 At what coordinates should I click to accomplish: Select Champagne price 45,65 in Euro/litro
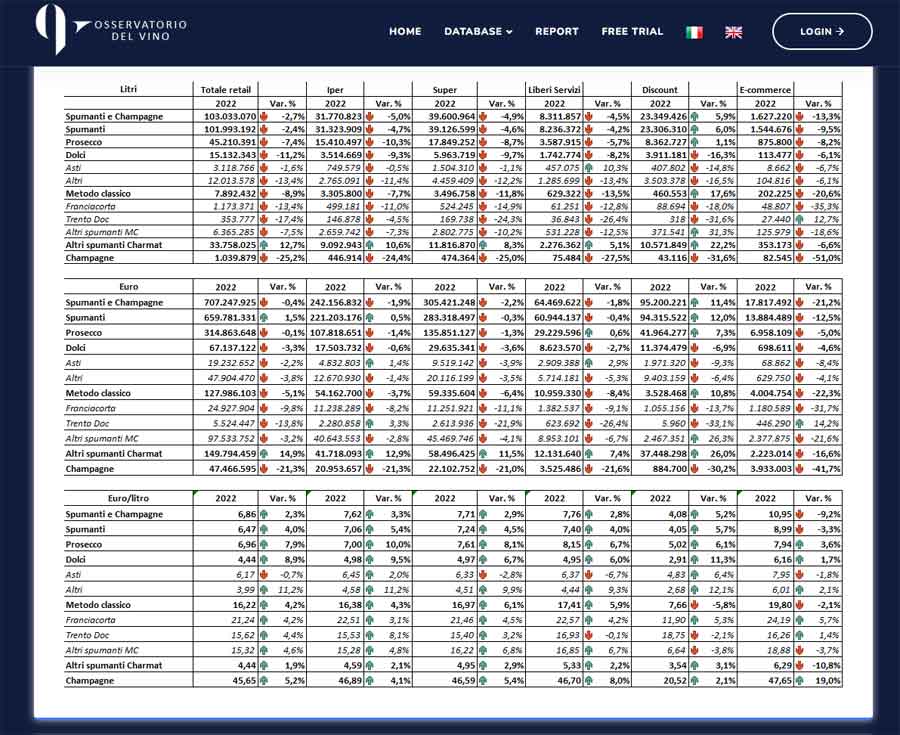(244, 680)
